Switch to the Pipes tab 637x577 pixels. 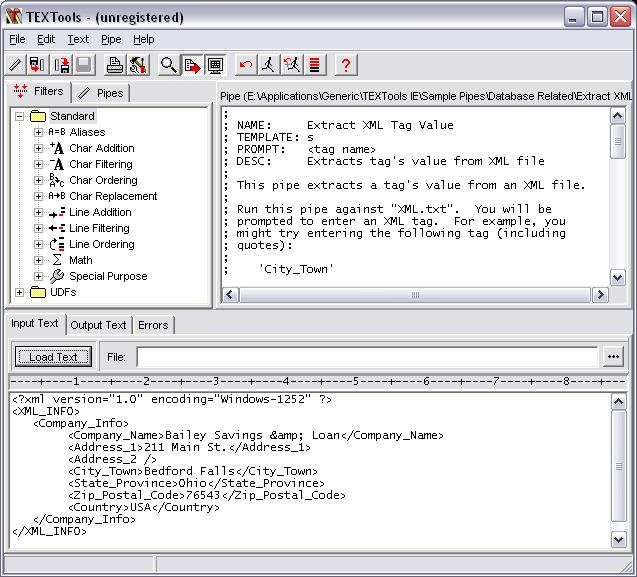point(101,93)
